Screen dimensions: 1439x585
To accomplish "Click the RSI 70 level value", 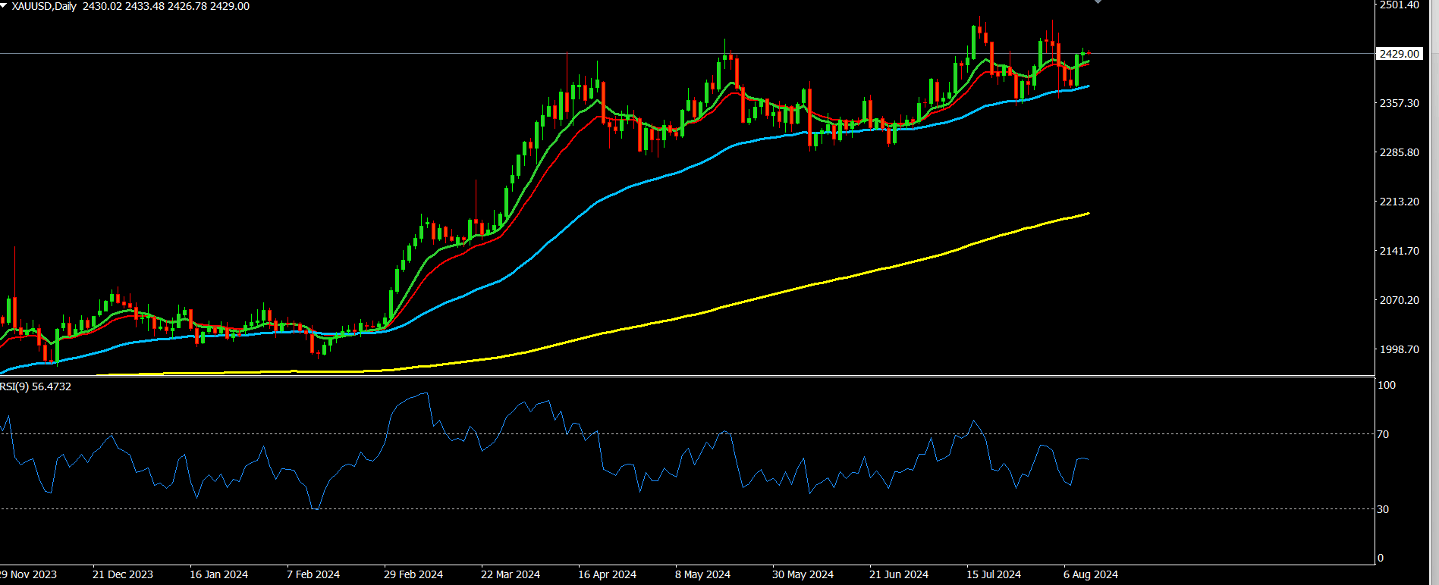I will (x=1385, y=434).
